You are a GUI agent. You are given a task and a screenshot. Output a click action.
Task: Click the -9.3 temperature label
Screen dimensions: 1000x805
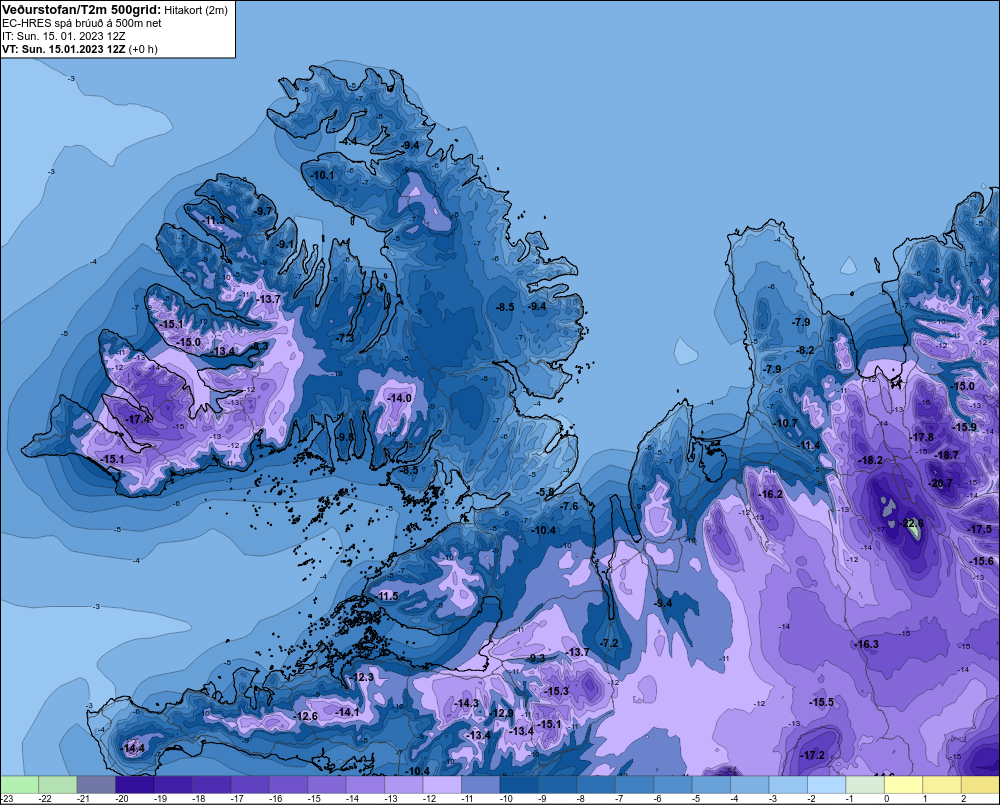[537, 658]
